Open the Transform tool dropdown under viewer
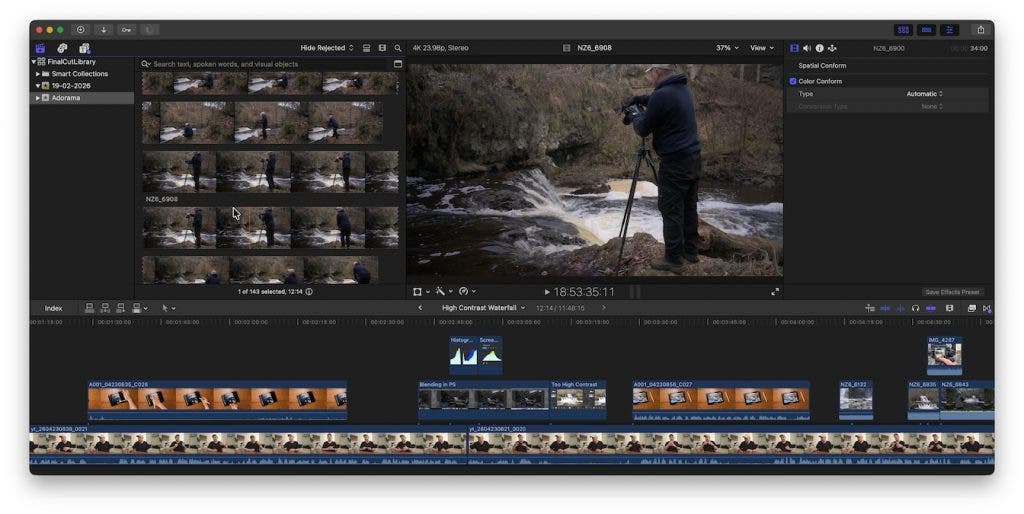 pos(421,291)
